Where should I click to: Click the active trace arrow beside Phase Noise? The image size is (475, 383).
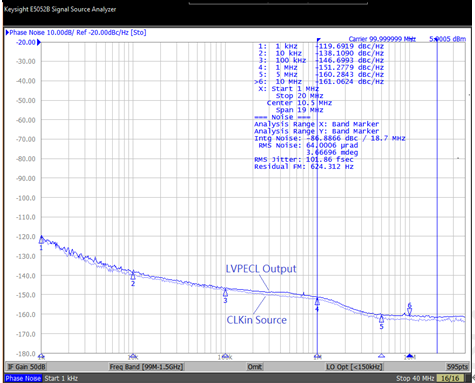[x=7, y=32]
